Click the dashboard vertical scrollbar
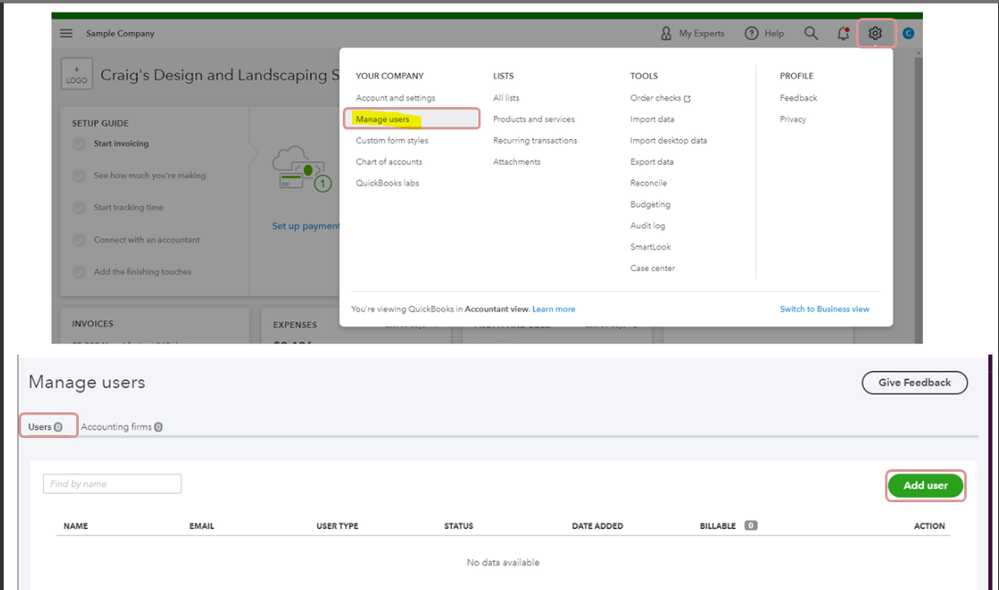The height and width of the screenshot is (590, 999). pos(918,196)
